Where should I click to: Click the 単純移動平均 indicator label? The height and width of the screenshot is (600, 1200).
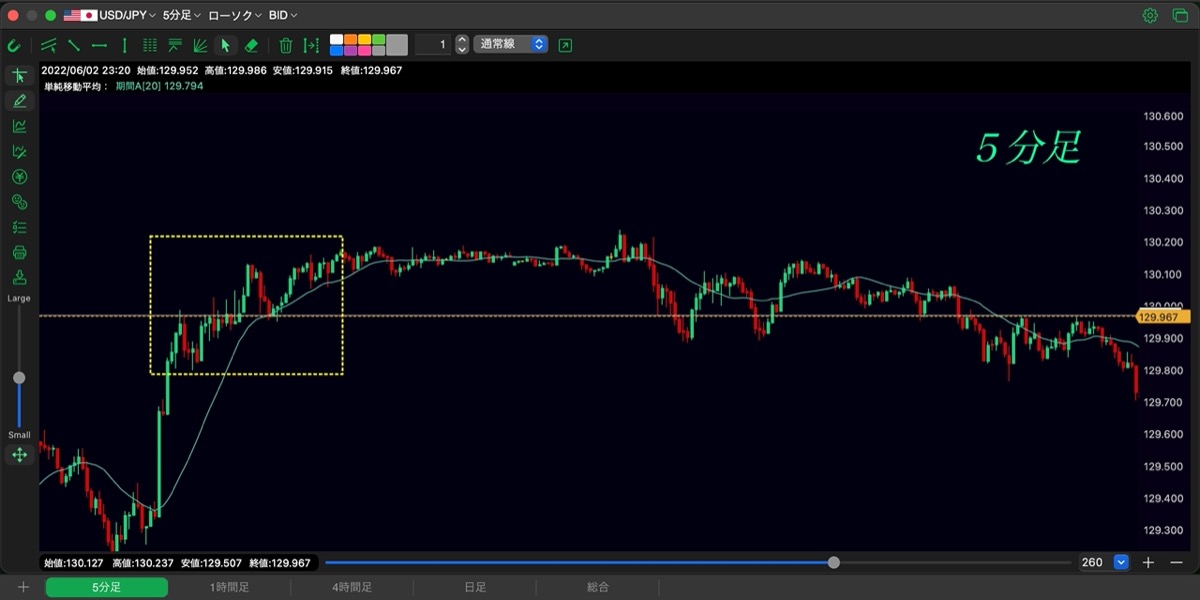pos(76,87)
